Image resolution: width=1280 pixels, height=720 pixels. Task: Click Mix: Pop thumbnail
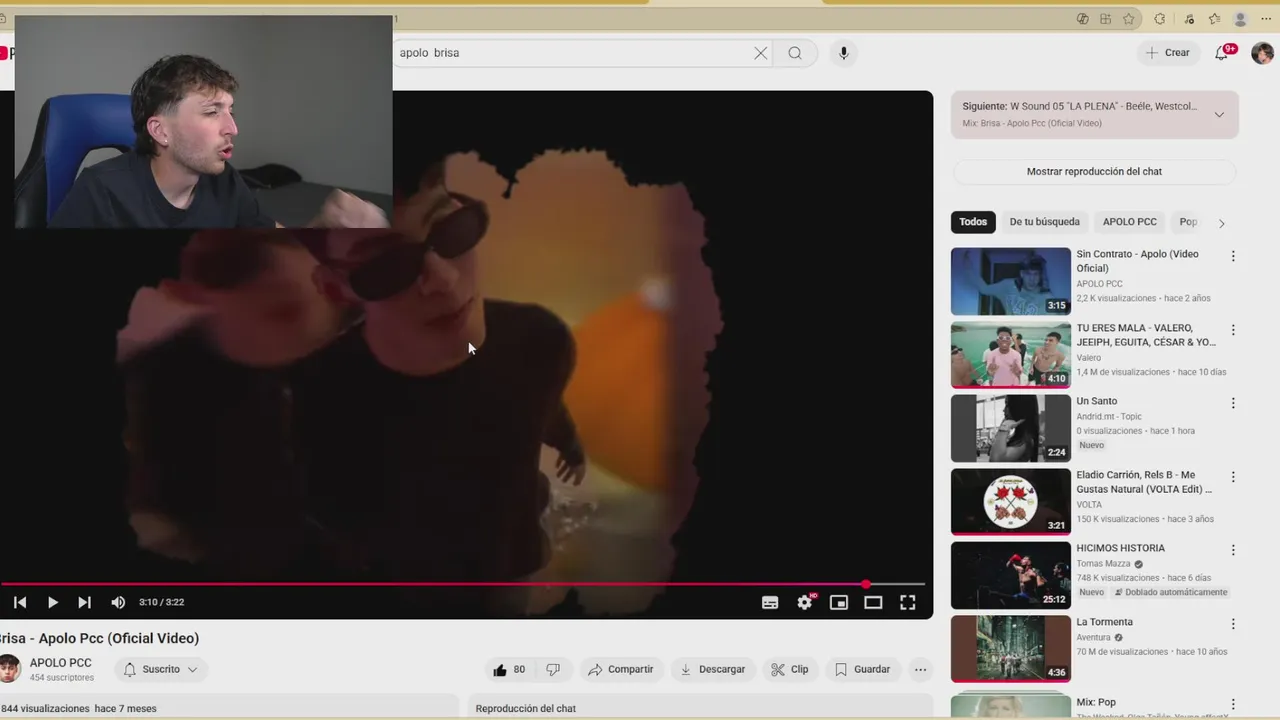(x=1010, y=705)
